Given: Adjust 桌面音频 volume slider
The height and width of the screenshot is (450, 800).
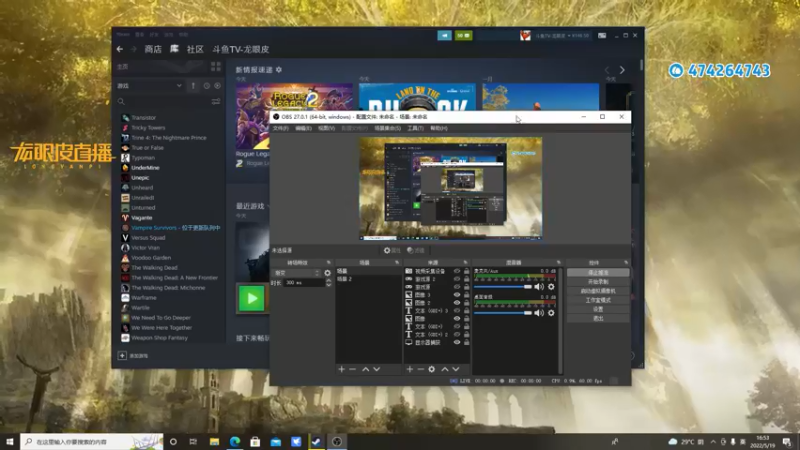Looking at the screenshot, I should (503, 313).
